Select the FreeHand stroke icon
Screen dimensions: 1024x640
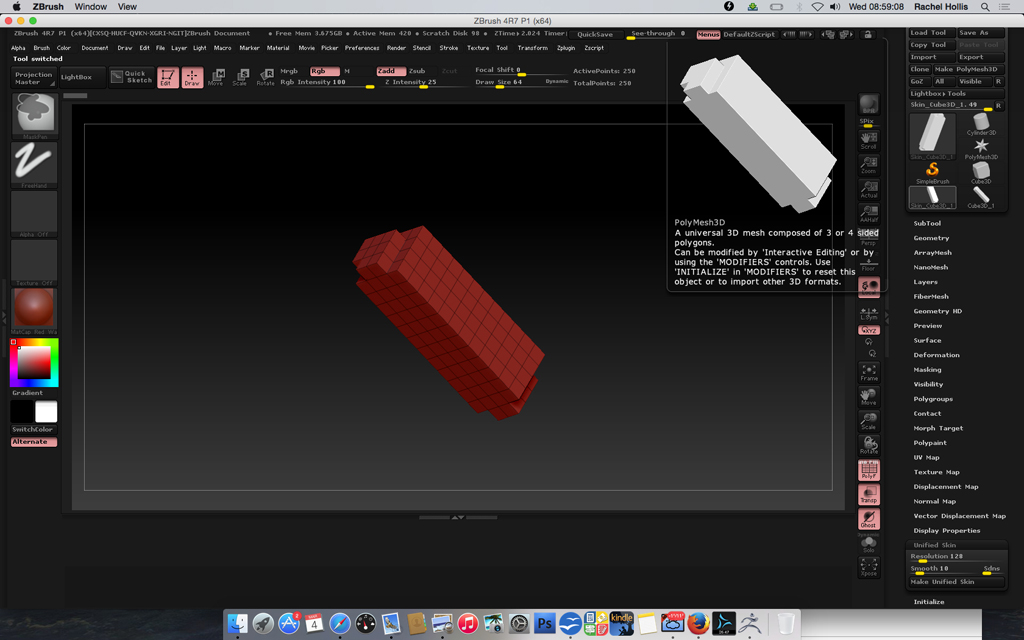[35, 165]
